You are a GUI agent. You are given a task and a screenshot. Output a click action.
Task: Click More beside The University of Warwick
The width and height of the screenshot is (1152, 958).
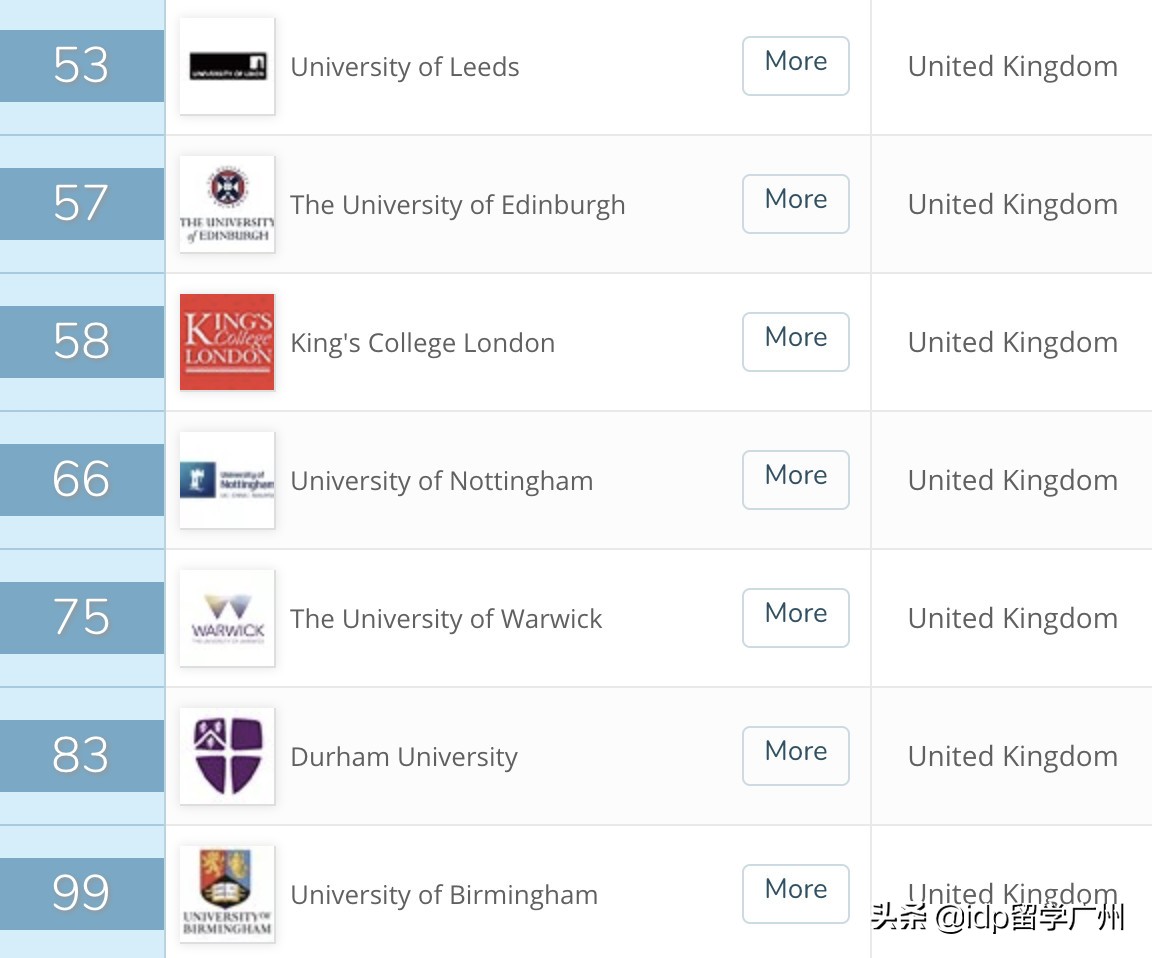[x=795, y=618]
